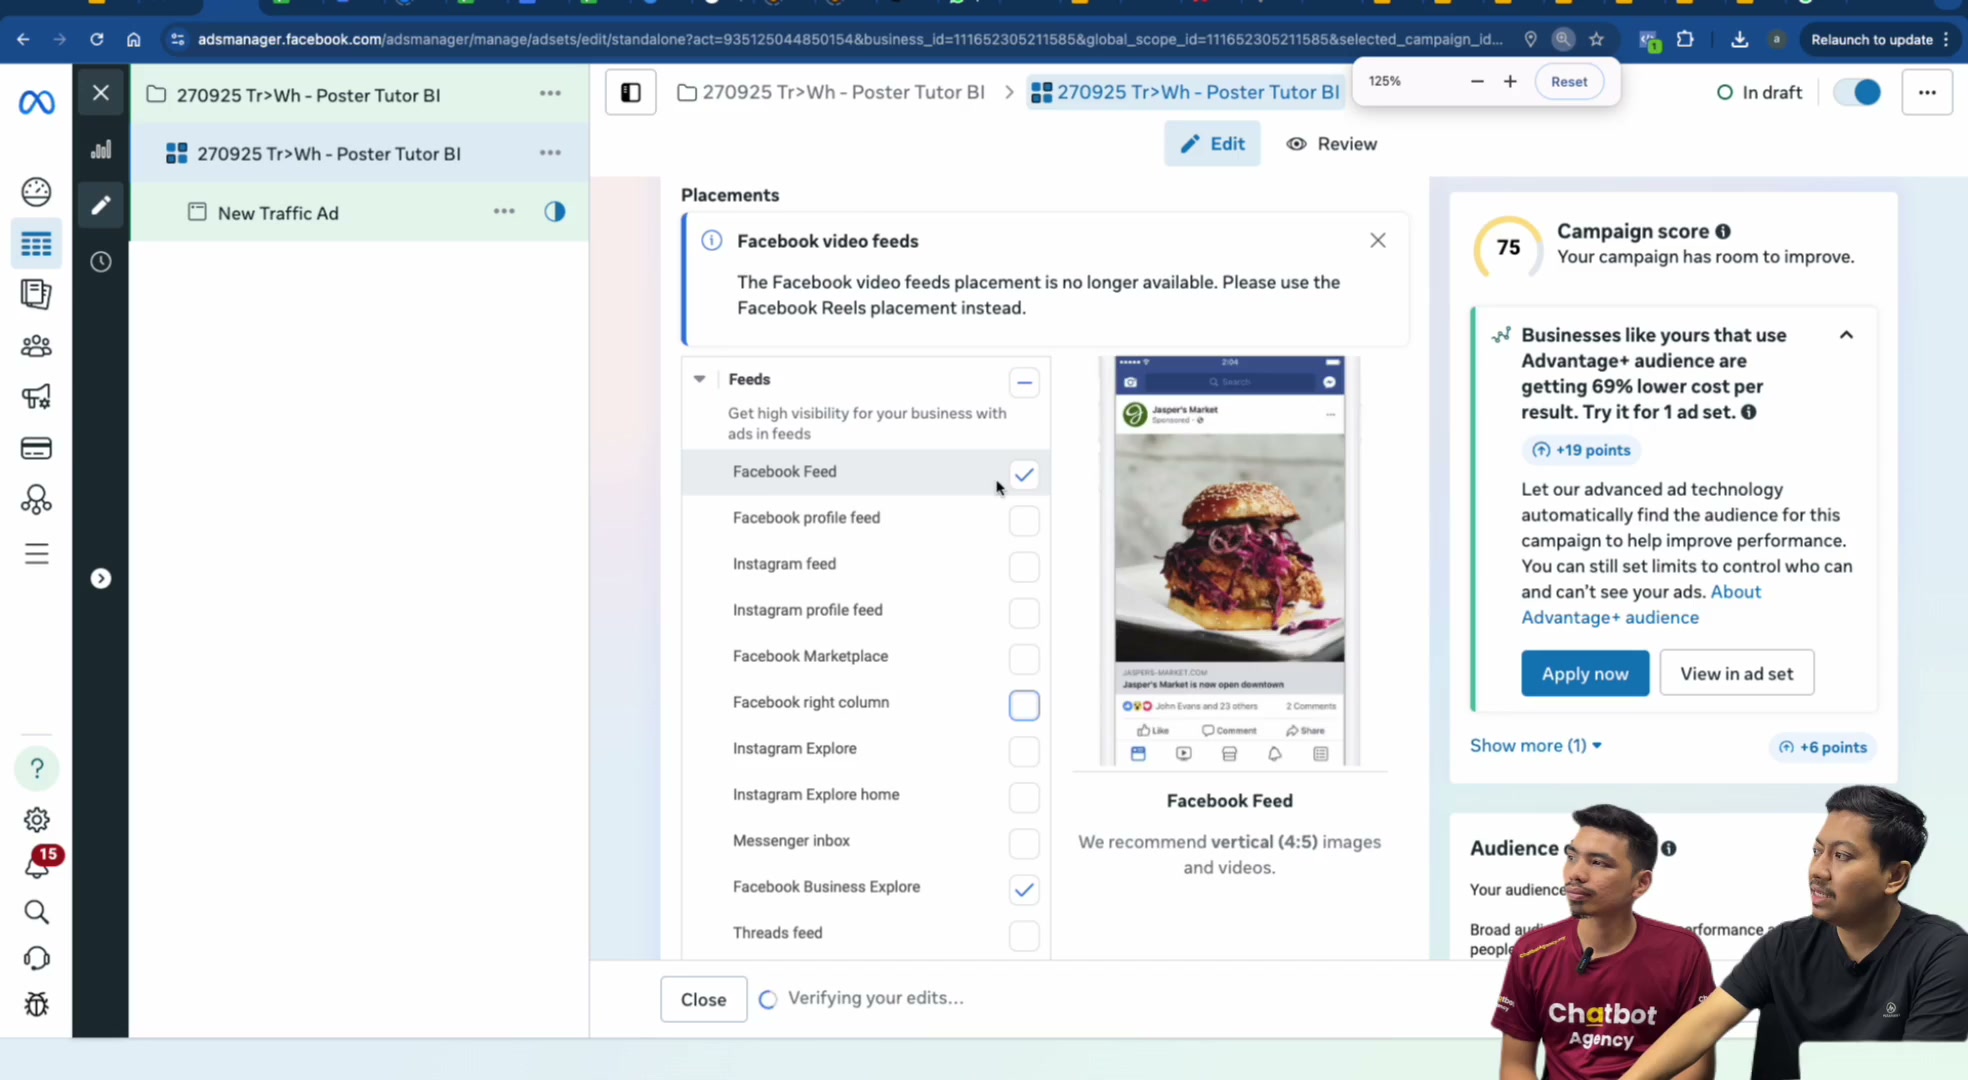Click the Apply now button
The width and height of the screenshot is (1968, 1080).
(x=1585, y=673)
